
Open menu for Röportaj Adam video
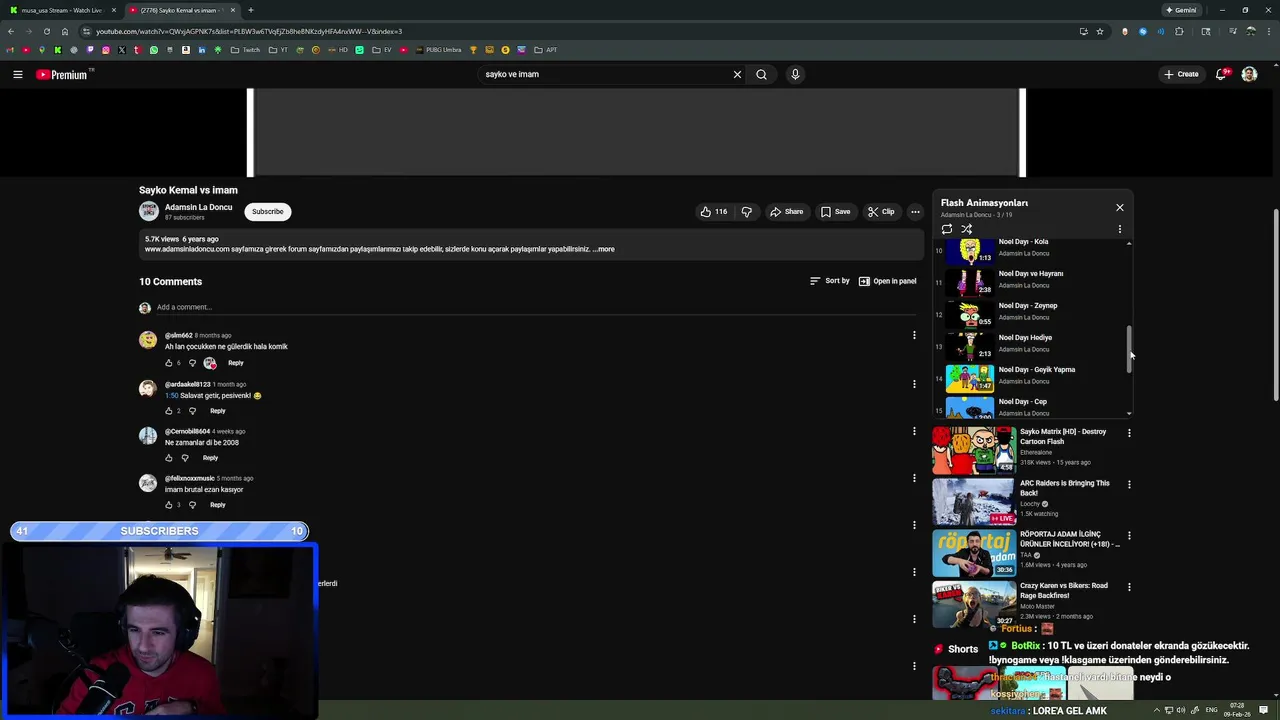(1129, 536)
